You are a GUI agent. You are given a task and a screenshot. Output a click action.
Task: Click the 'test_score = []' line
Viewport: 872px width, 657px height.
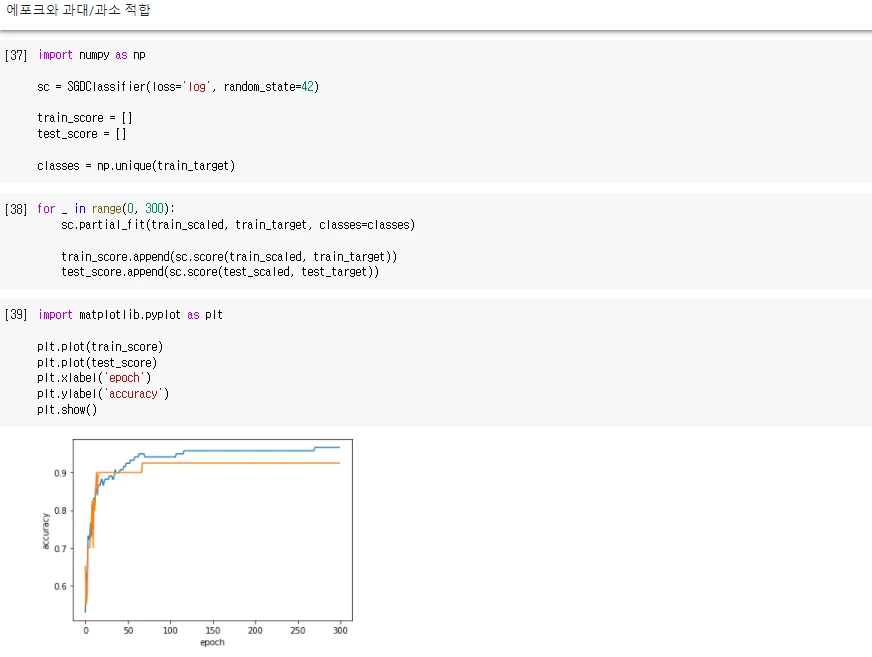82,134
